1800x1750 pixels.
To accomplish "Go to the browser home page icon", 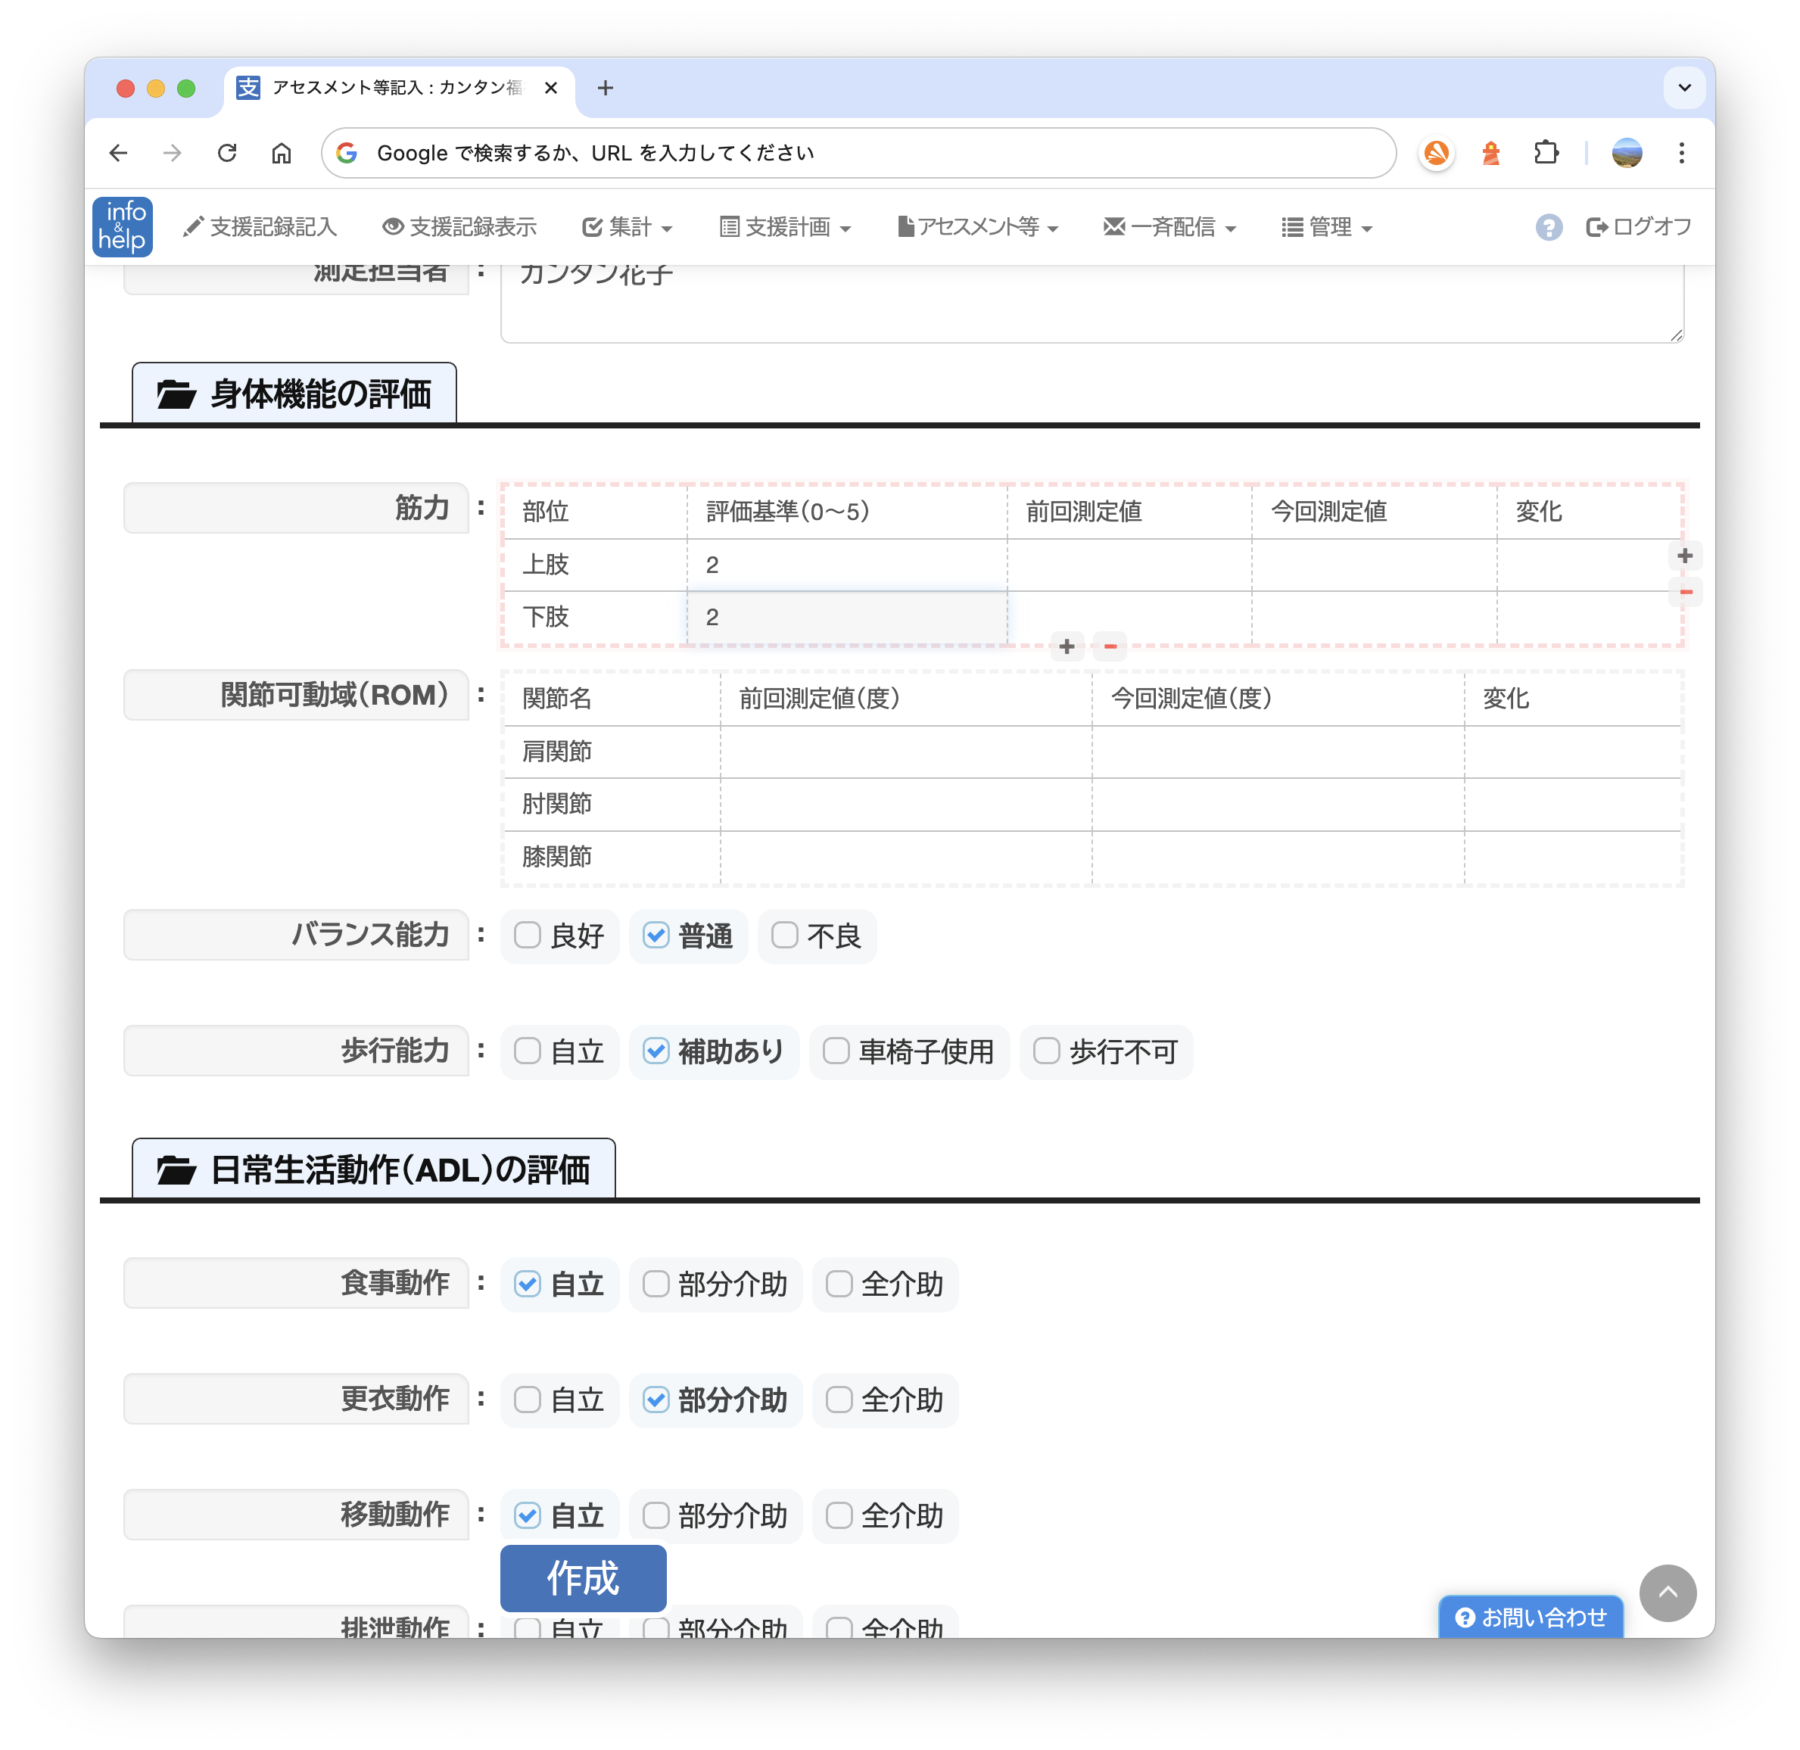I will 282,153.
